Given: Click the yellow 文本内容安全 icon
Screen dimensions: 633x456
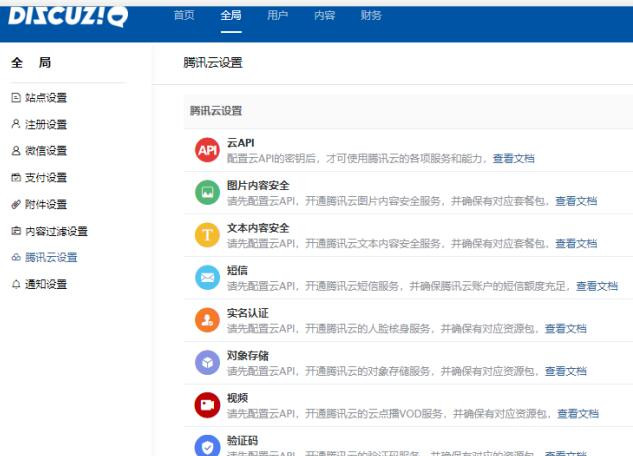Looking at the screenshot, I should point(207,235).
